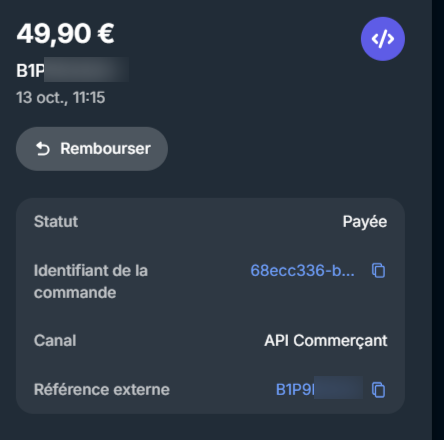The height and width of the screenshot is (440, 444).
Task: Click the blurred part of the transaction title
Action: (87, 69)
